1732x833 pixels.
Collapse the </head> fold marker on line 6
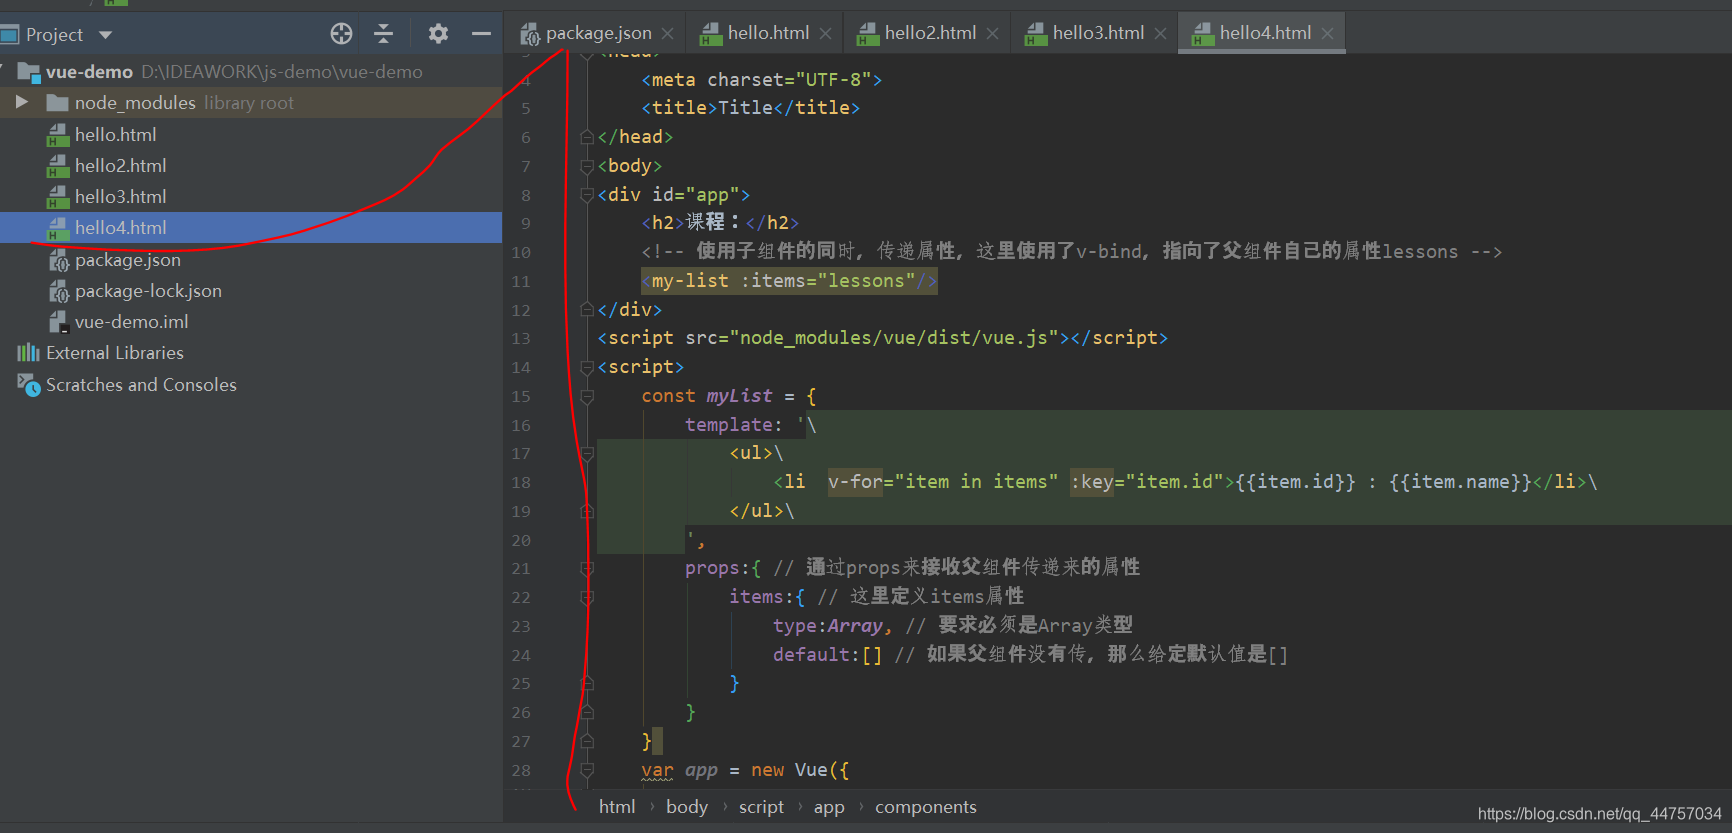[587, 138]
